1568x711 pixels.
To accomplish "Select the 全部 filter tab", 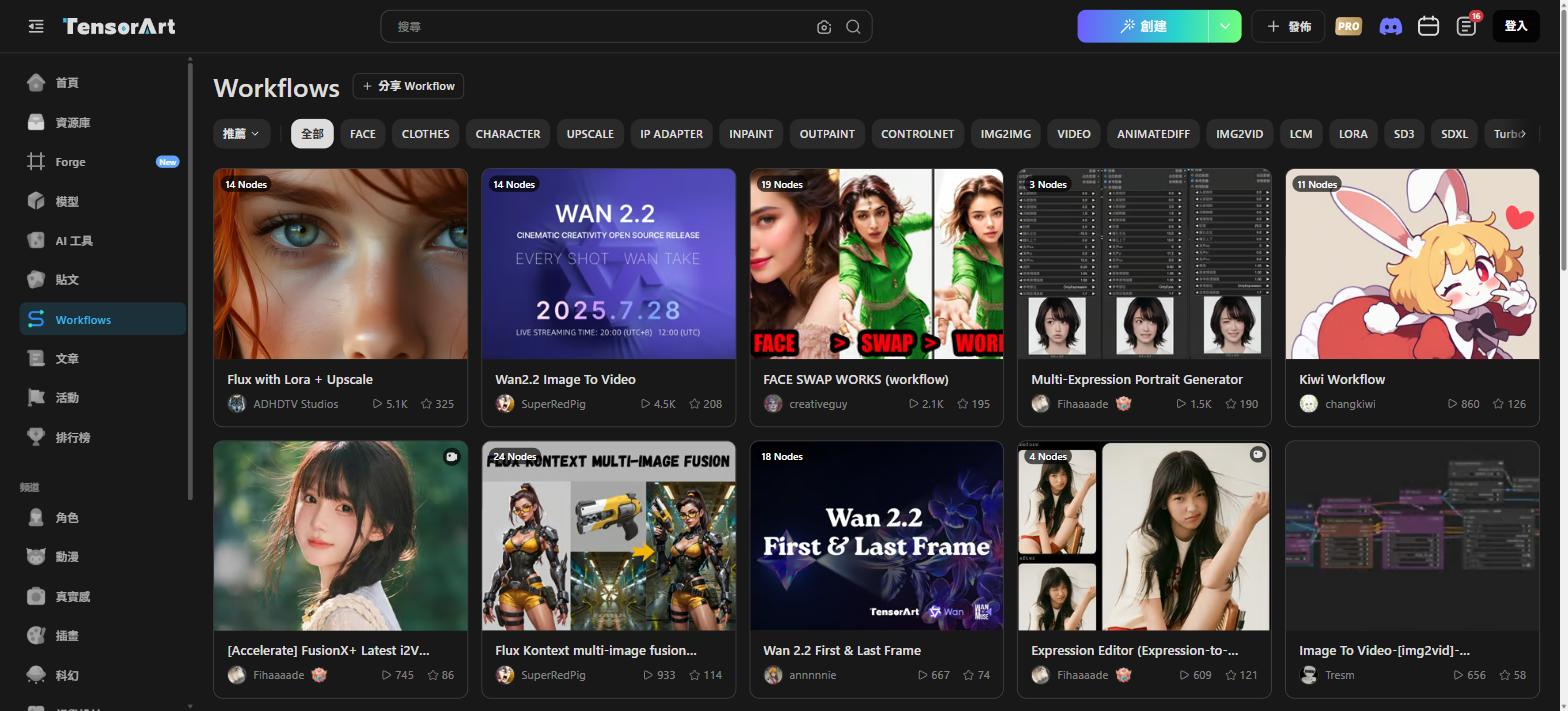I will click(312, 134).
